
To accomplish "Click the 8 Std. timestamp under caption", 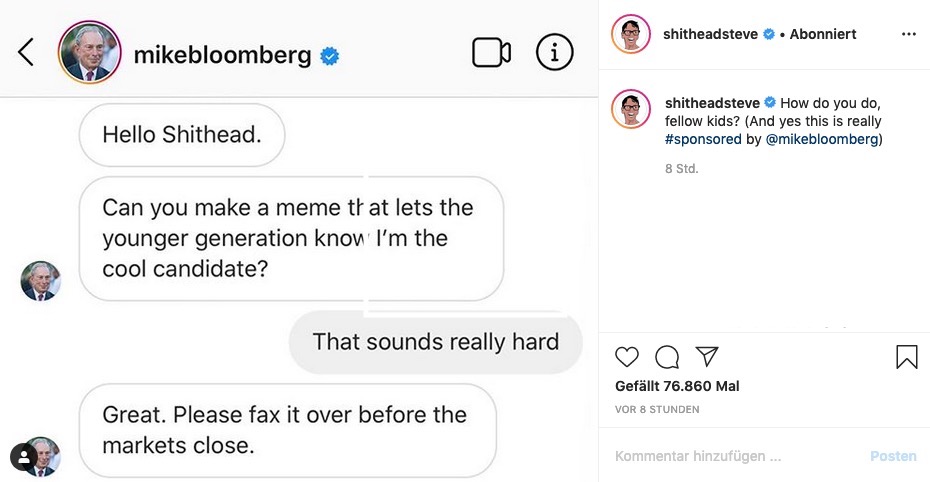I will 681,169.
